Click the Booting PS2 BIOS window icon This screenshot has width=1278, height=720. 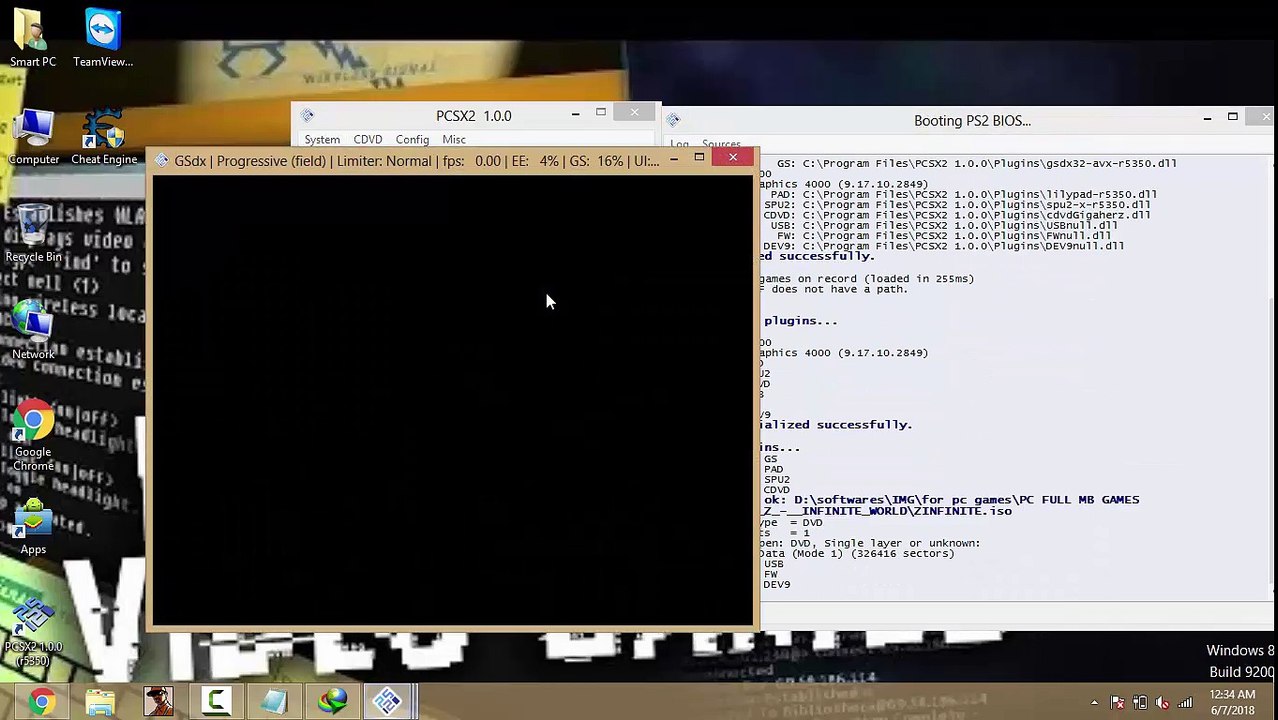(673, 120)
